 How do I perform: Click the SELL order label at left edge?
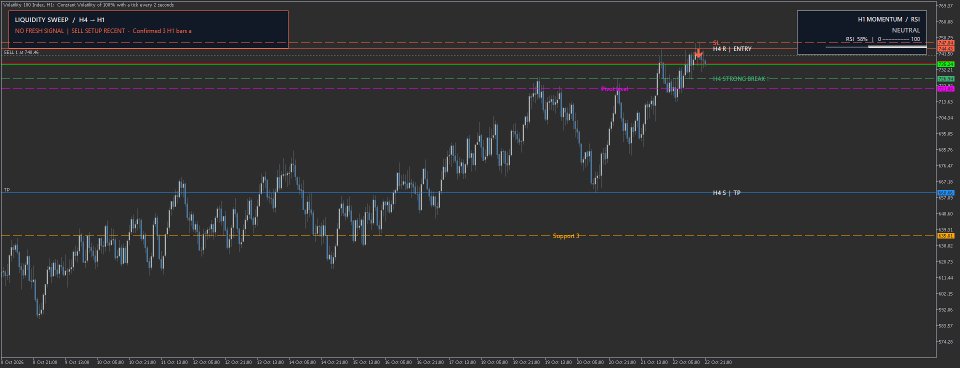point(22,53)
